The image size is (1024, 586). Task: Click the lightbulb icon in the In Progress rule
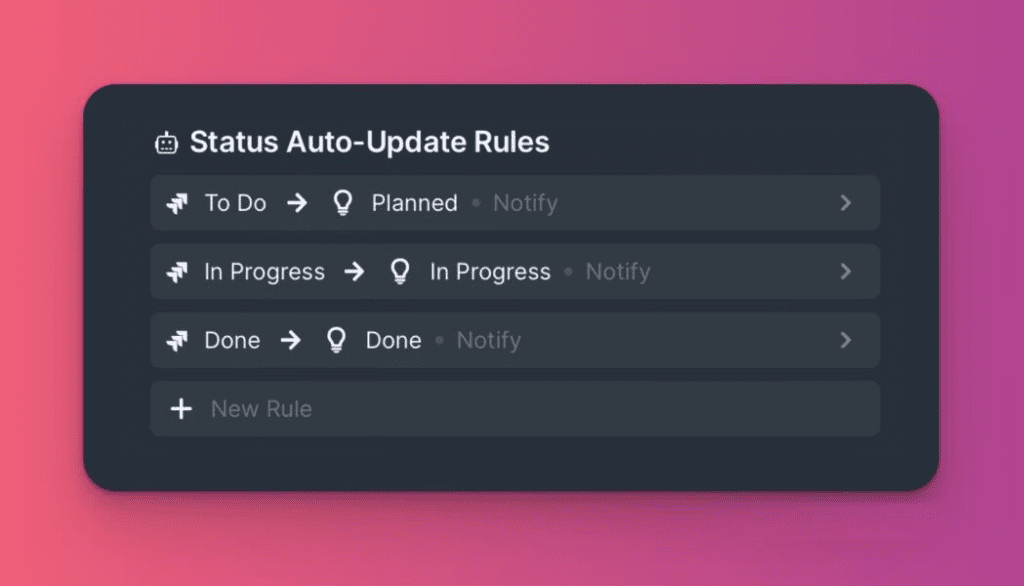pos(400,271)
